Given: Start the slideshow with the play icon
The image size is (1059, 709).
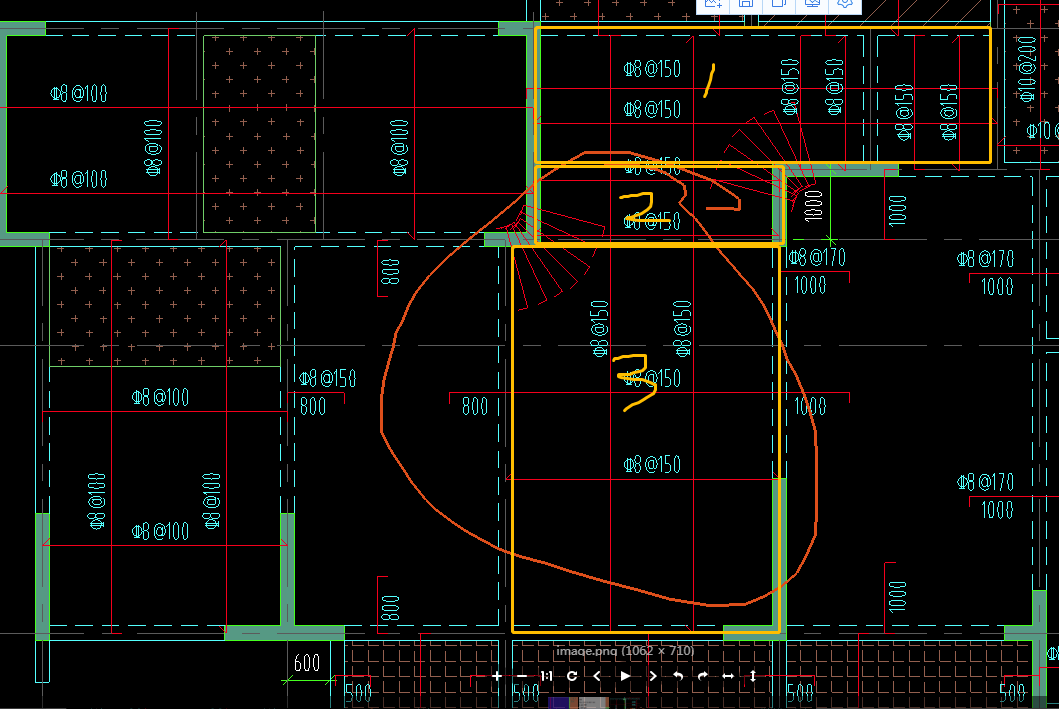Looking at the screenshot, I should [625, 676].
